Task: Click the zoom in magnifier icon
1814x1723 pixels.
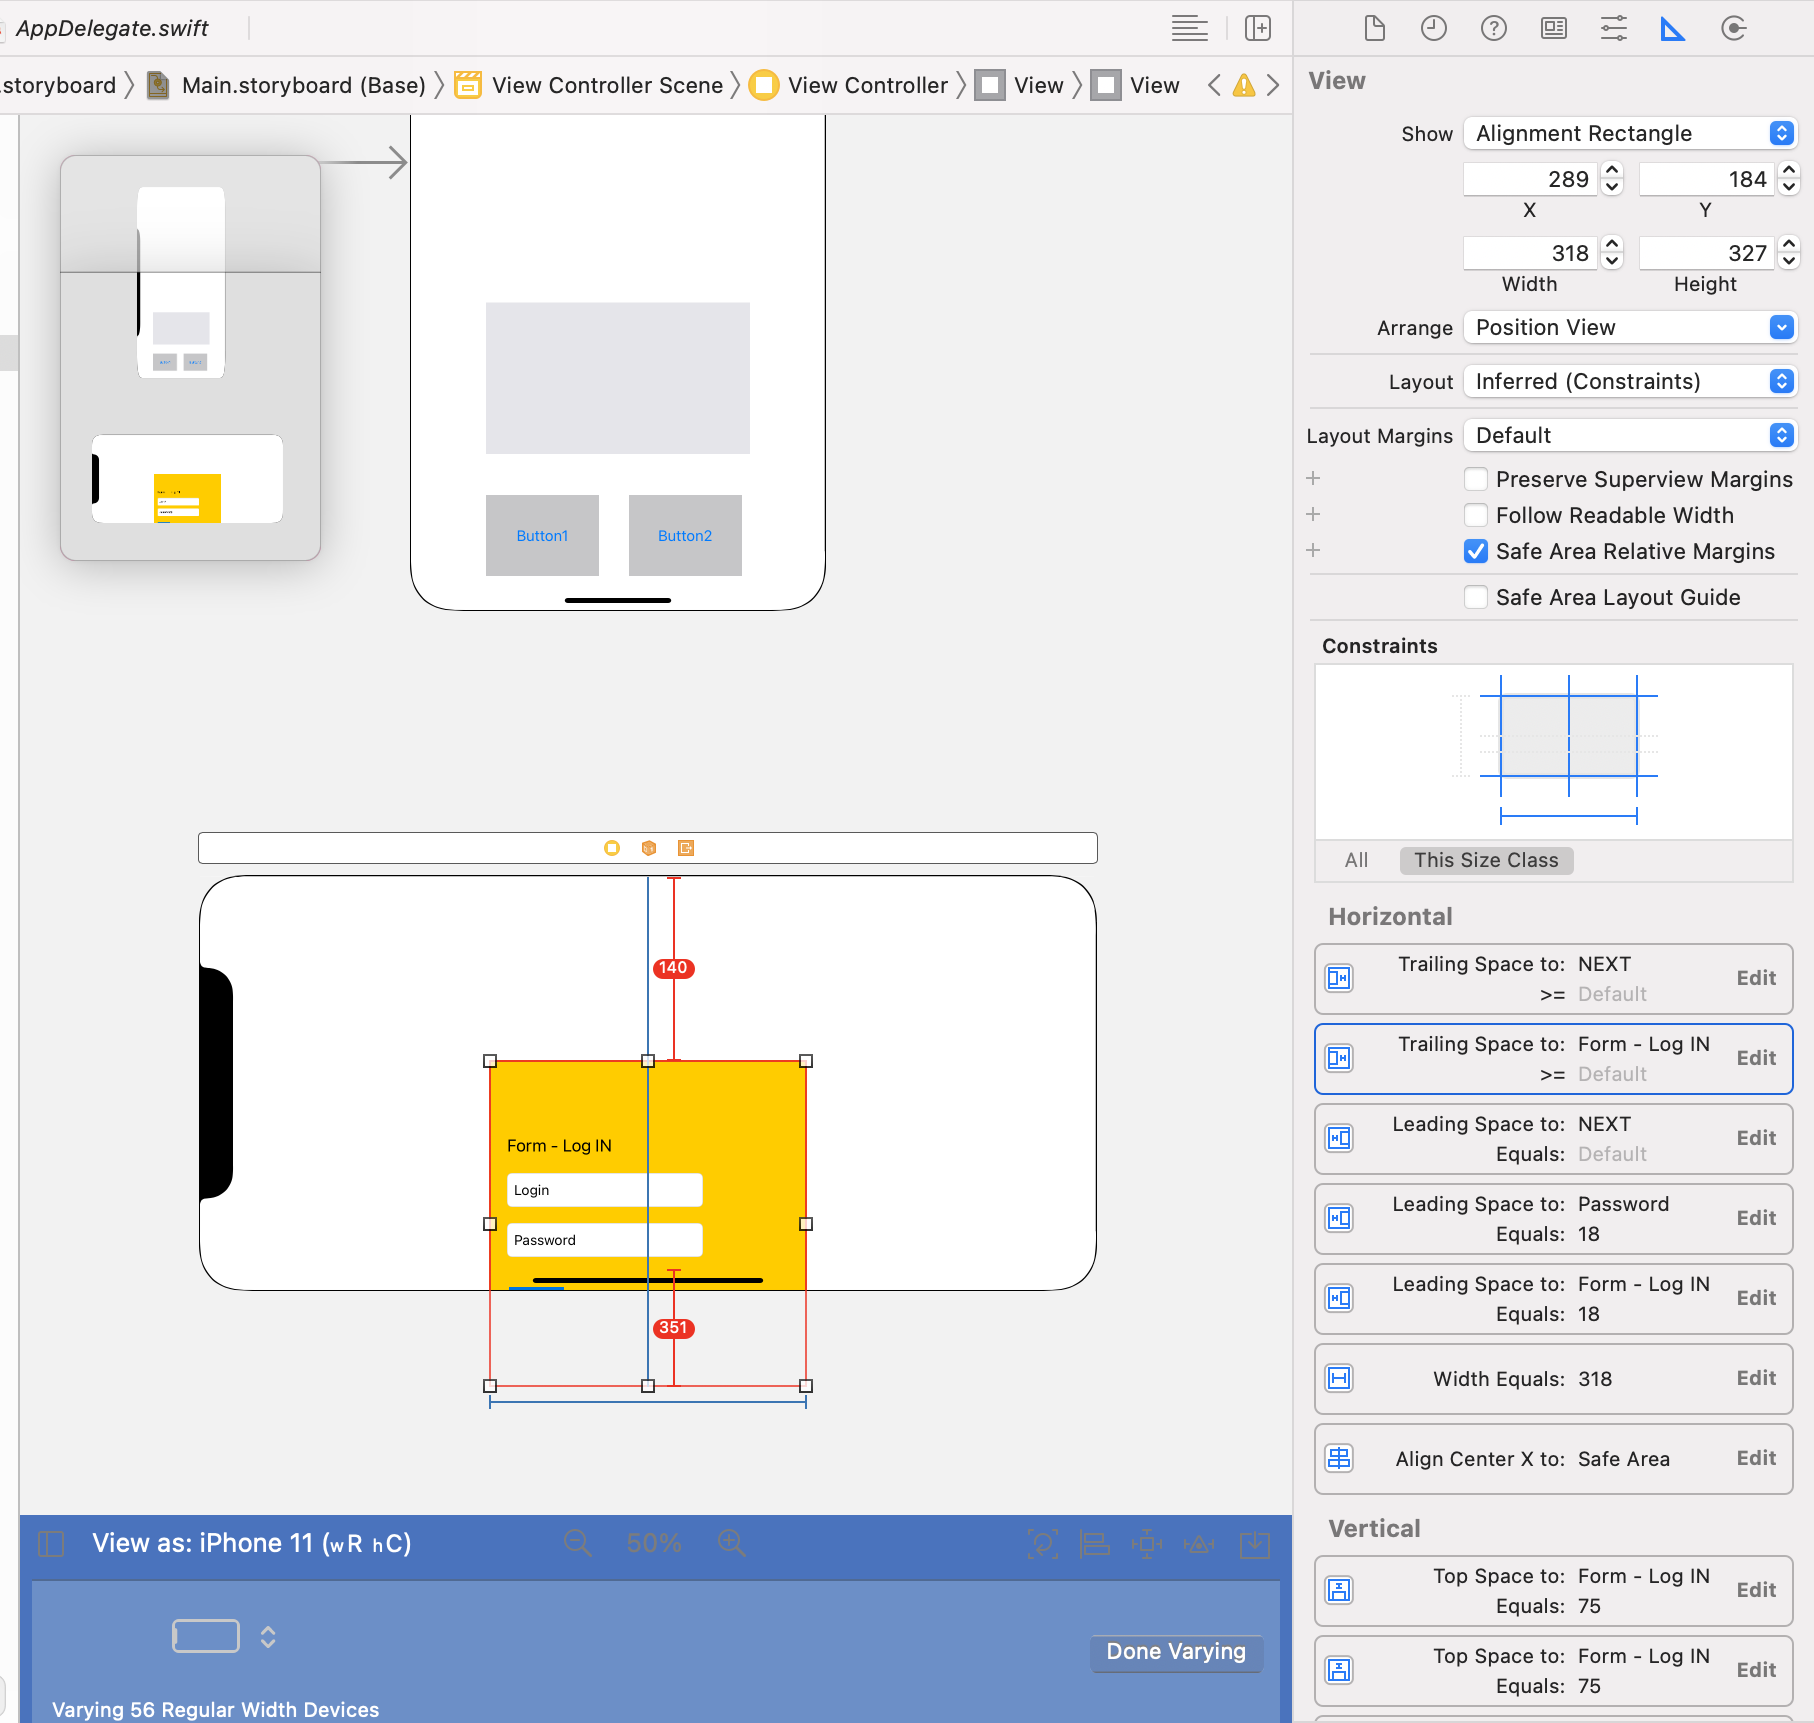Action: (x=731, y=1543)
